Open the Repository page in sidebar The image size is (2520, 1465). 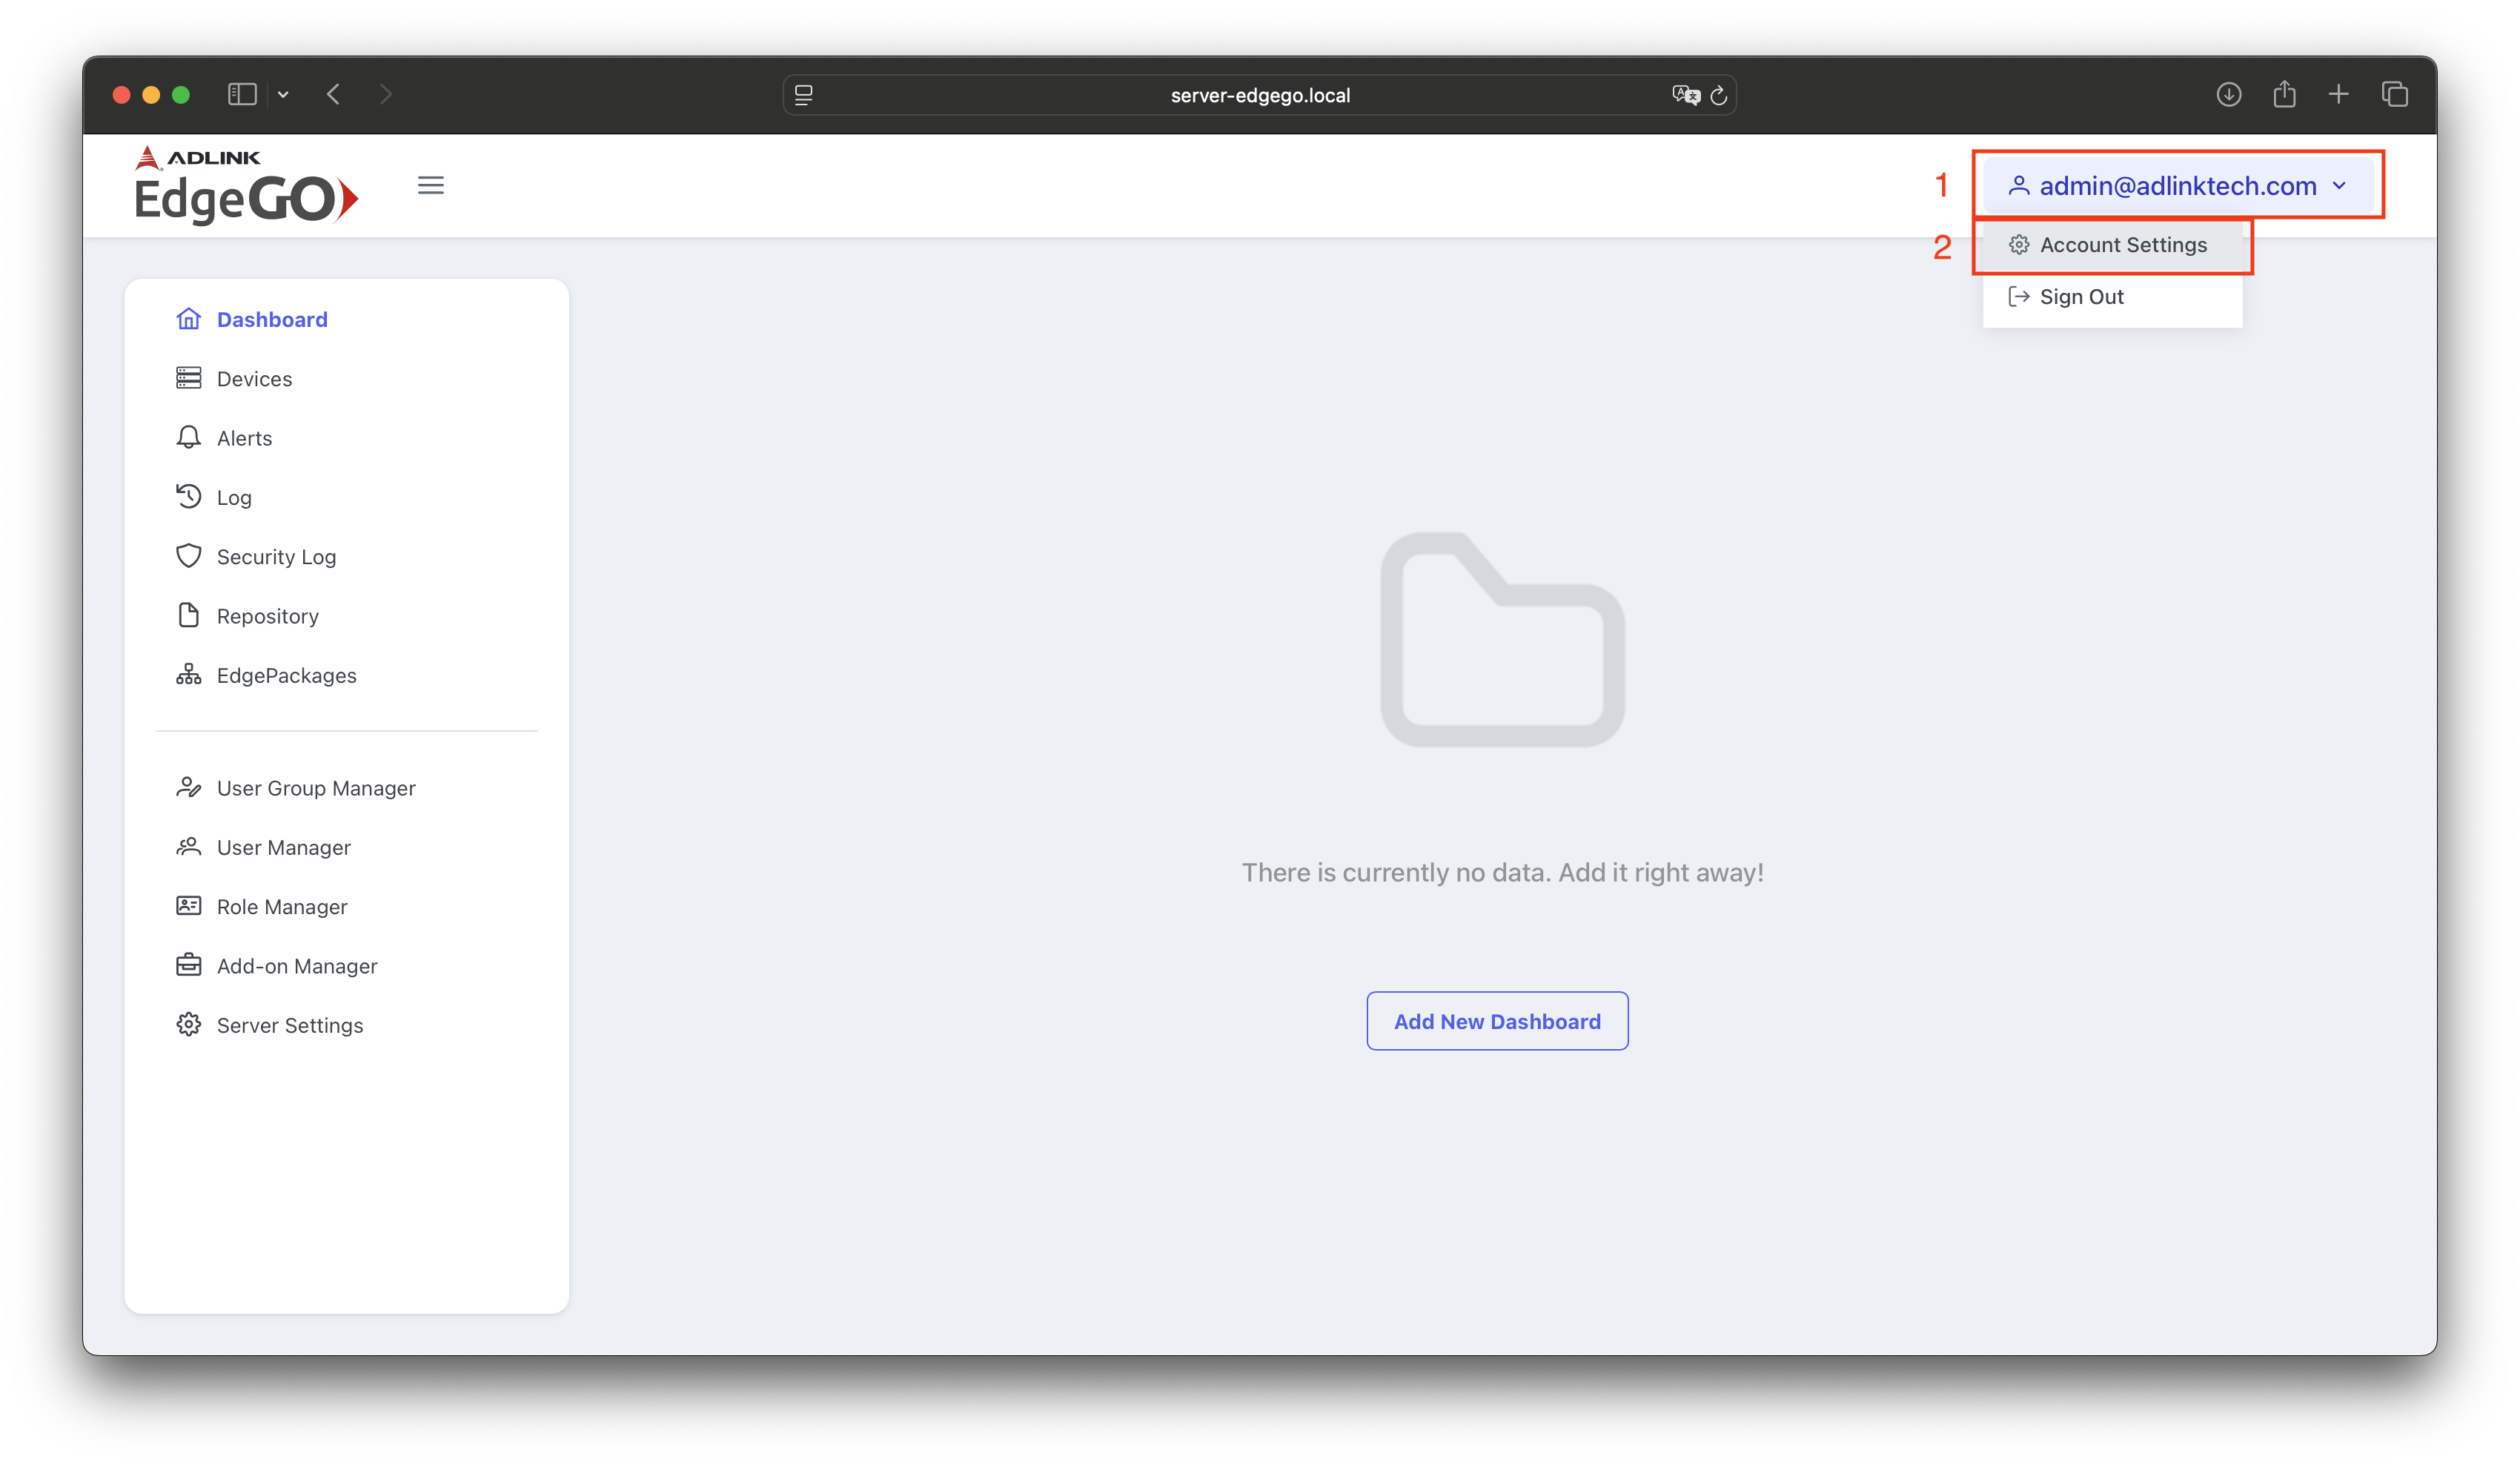(267, 616)
